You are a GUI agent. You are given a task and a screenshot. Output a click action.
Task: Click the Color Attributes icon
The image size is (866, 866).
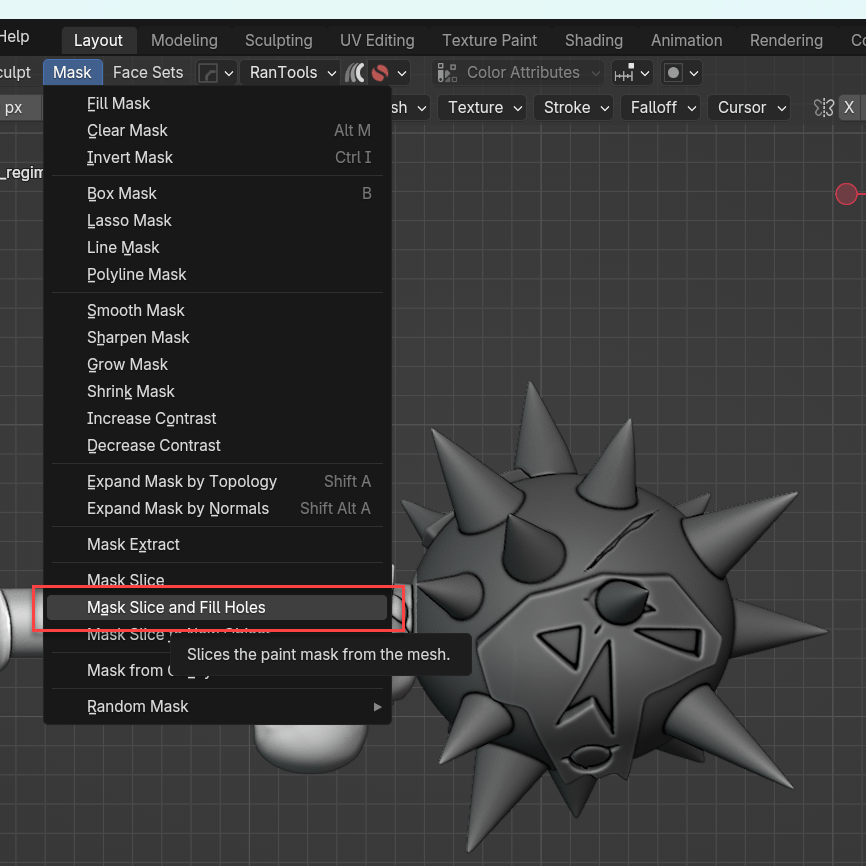coord(447,73)
